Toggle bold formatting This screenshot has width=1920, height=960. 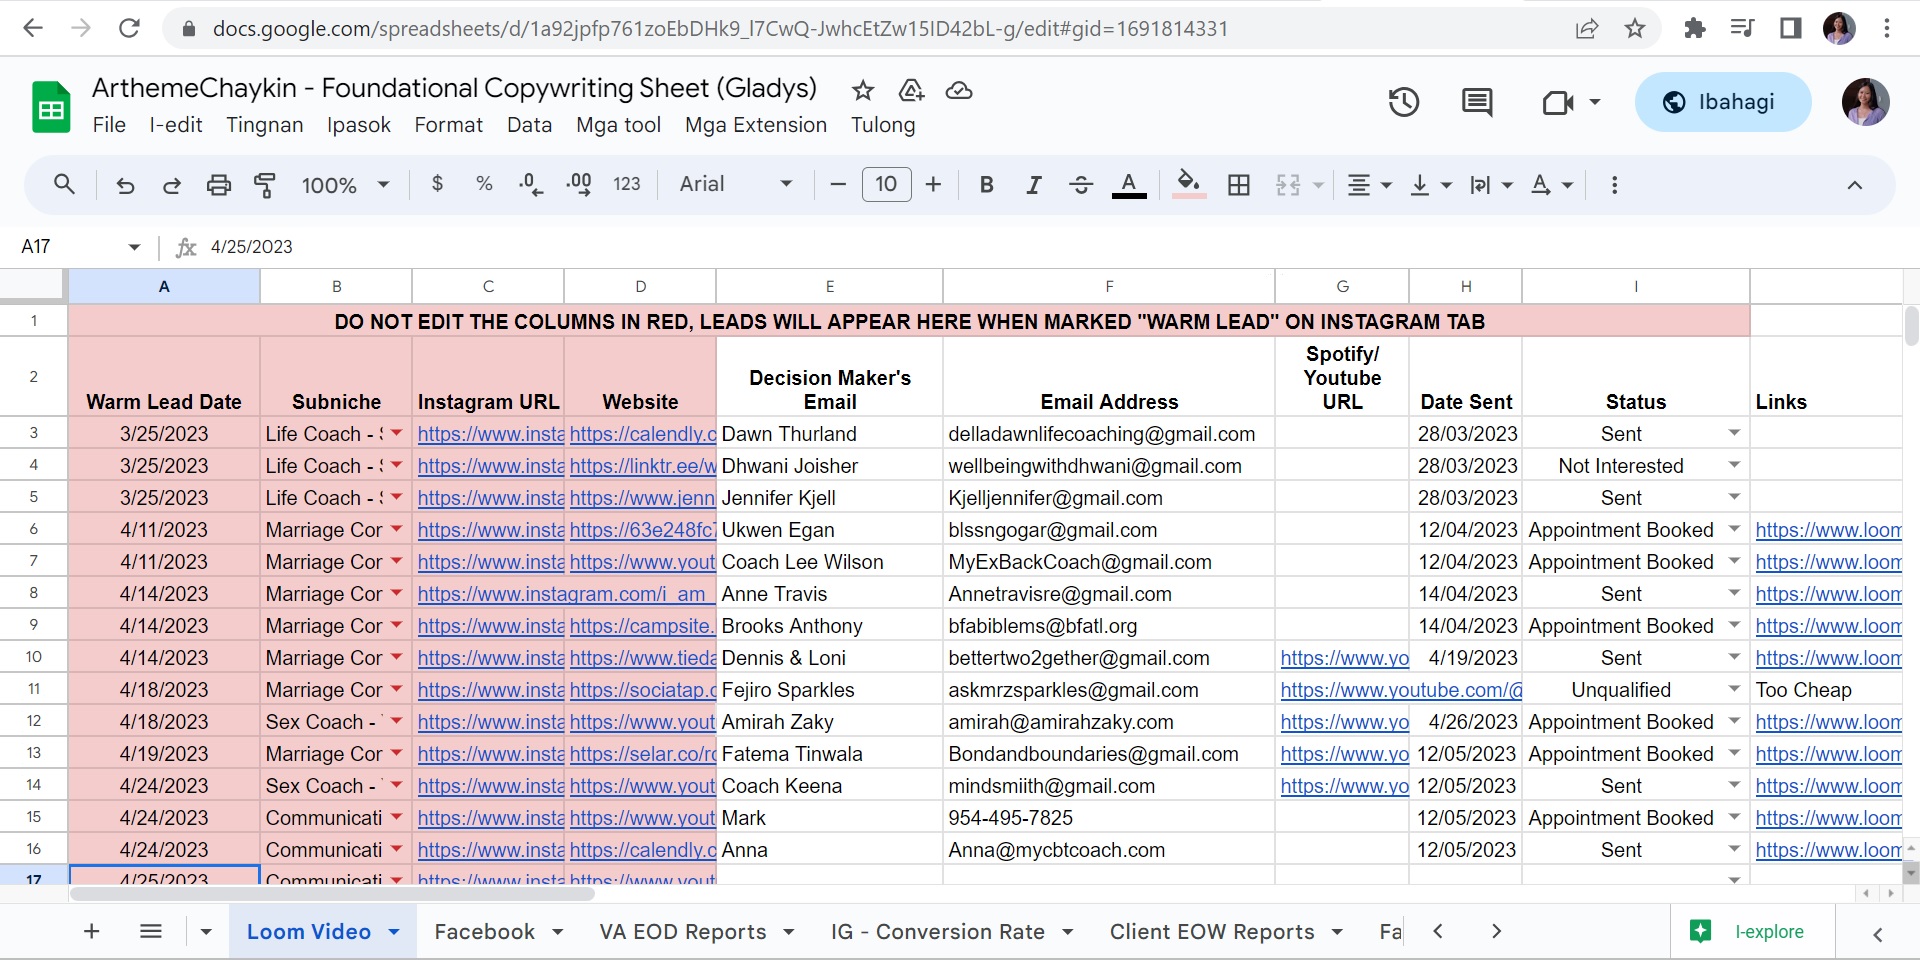tap(986, 185)
